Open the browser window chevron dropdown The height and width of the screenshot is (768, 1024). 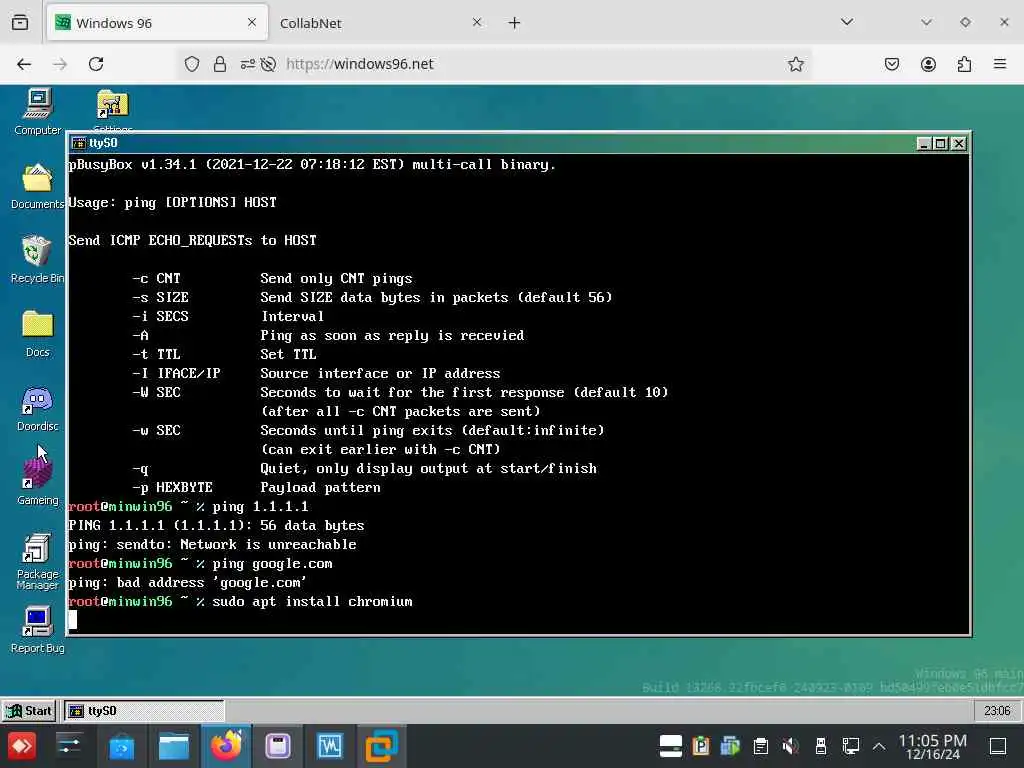click(x=926, y=22)
